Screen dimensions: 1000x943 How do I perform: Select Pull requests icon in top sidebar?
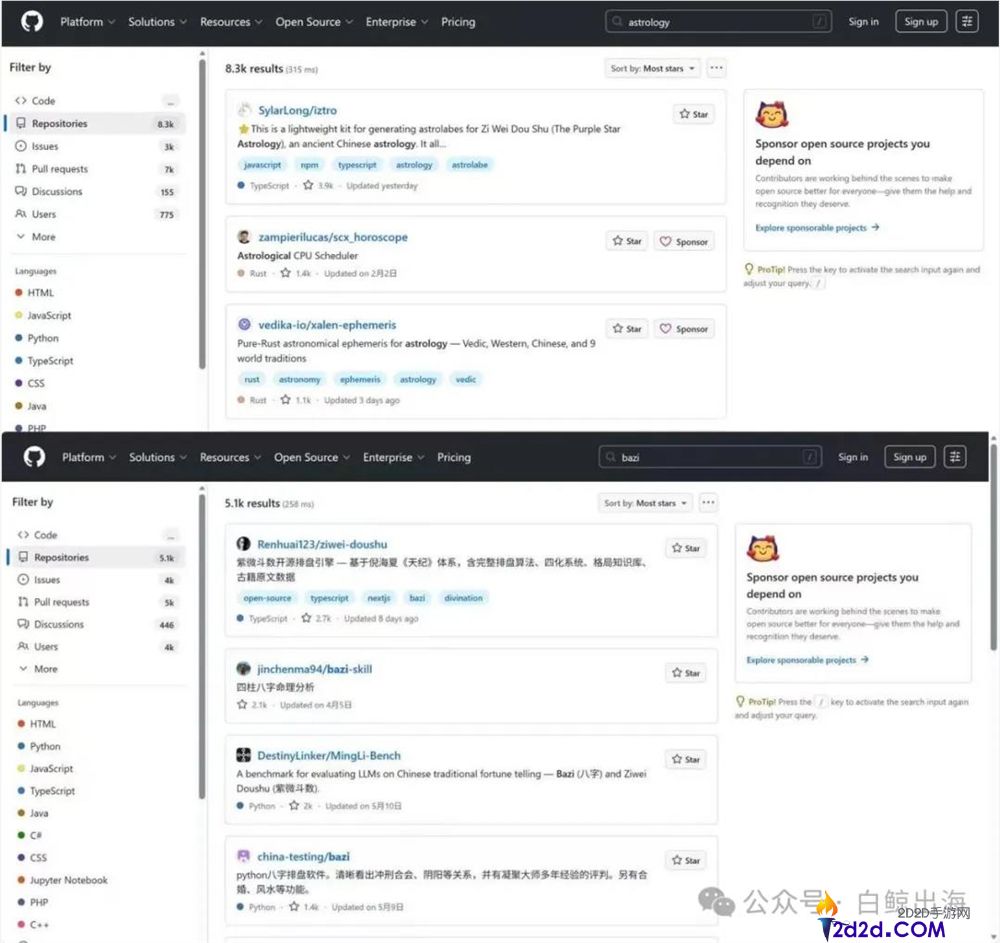21,168
